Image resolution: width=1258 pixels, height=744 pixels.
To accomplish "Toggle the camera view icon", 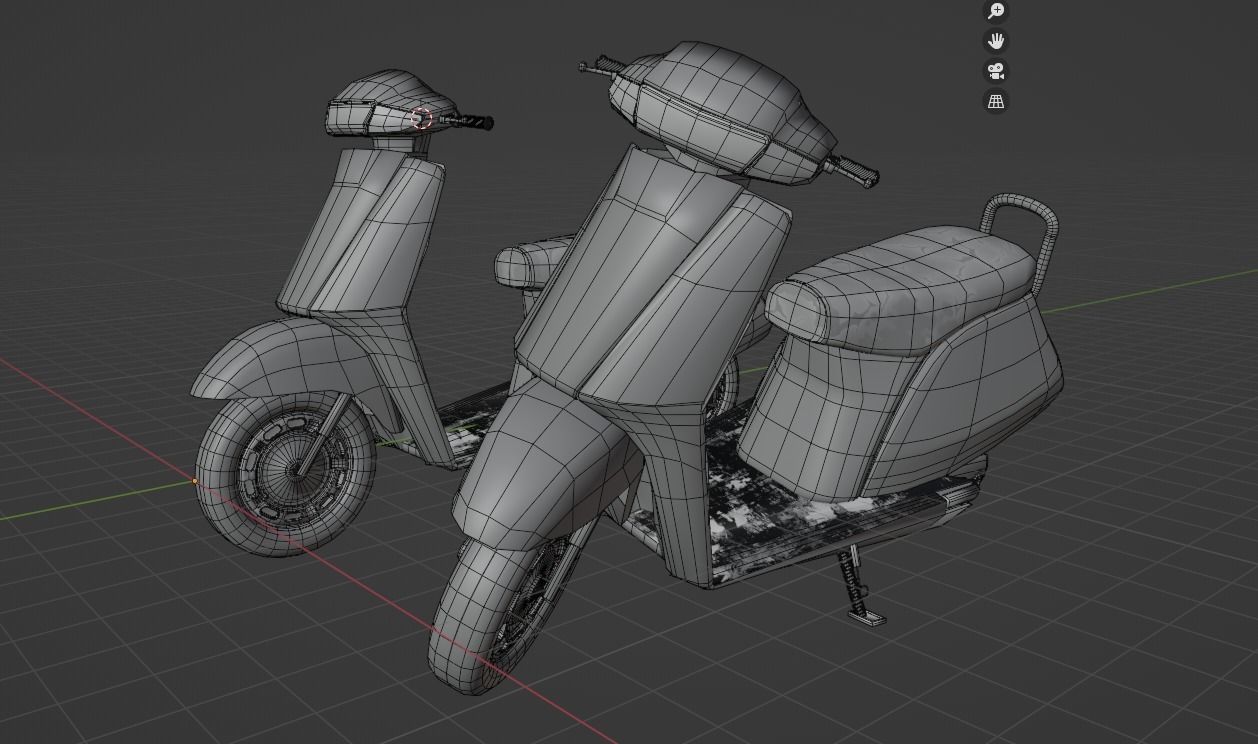I will pyautogui.click(x=996, y=71).
